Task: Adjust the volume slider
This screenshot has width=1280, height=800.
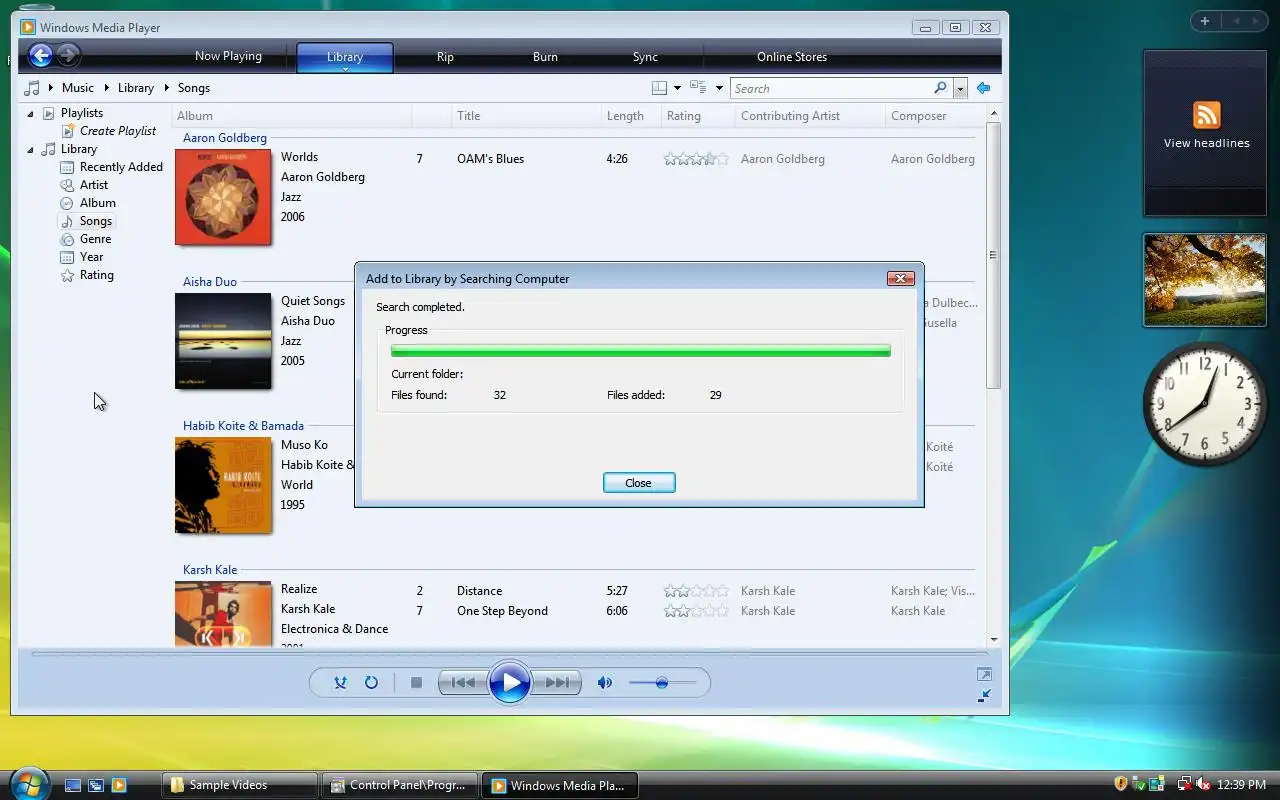Action: point(662,682)
